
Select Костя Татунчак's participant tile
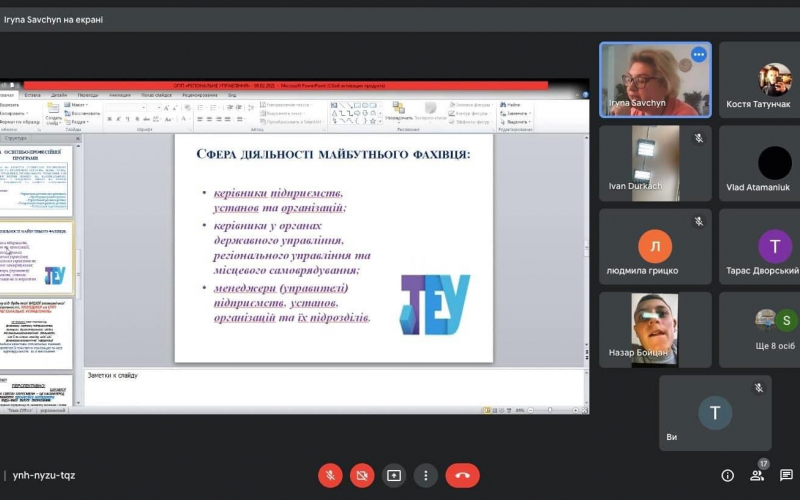759,80
